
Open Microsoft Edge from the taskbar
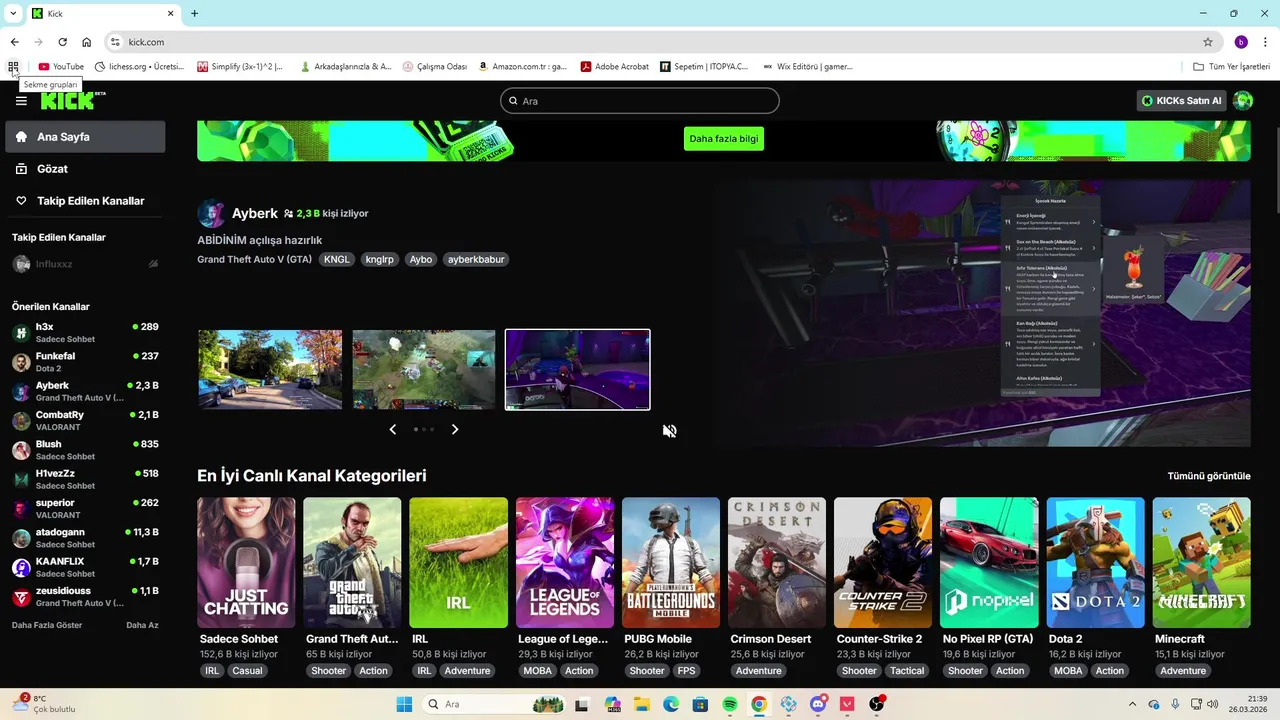point(671,704)
